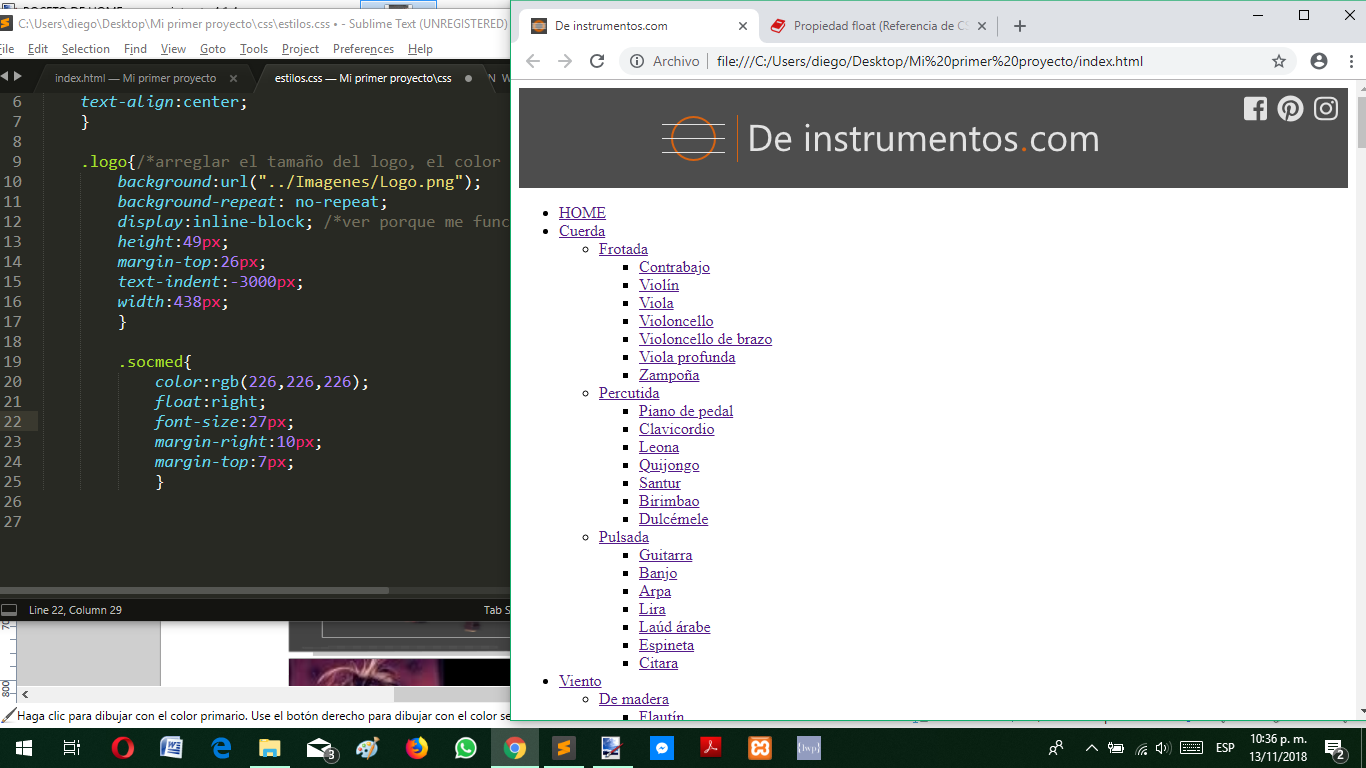
Task: Open the Chrome profile avatar
Action: point(1319,61)
